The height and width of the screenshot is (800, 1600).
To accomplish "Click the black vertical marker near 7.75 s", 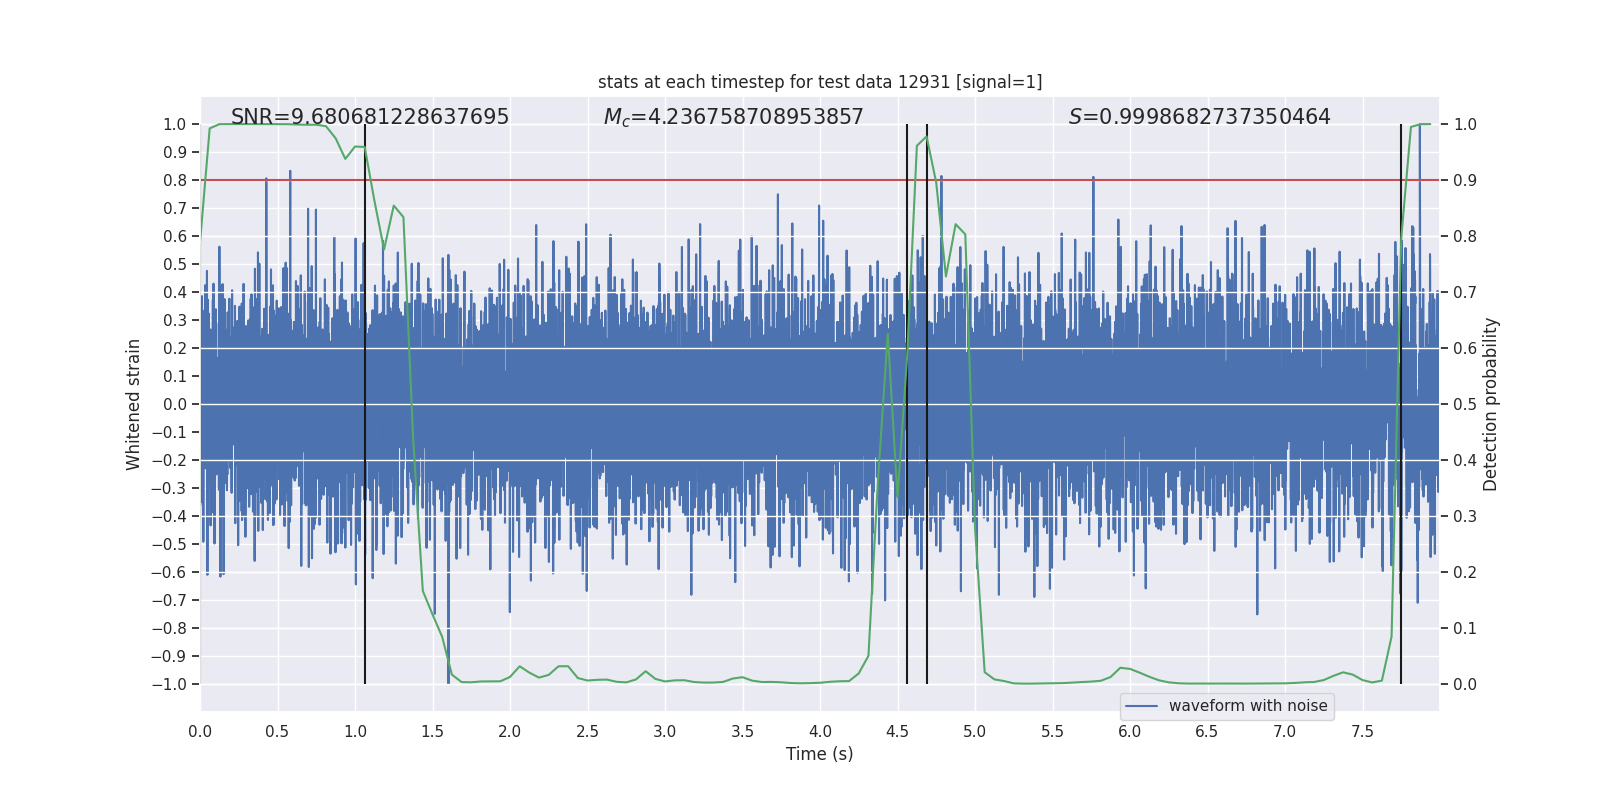I will click(1401, 404).
